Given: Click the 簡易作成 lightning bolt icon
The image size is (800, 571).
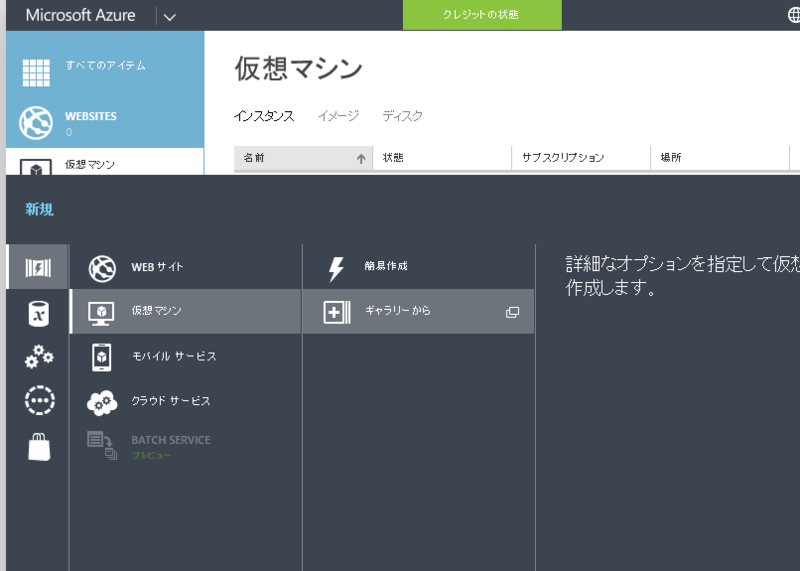Looking at the screenshot, I should tap(336, 269).
